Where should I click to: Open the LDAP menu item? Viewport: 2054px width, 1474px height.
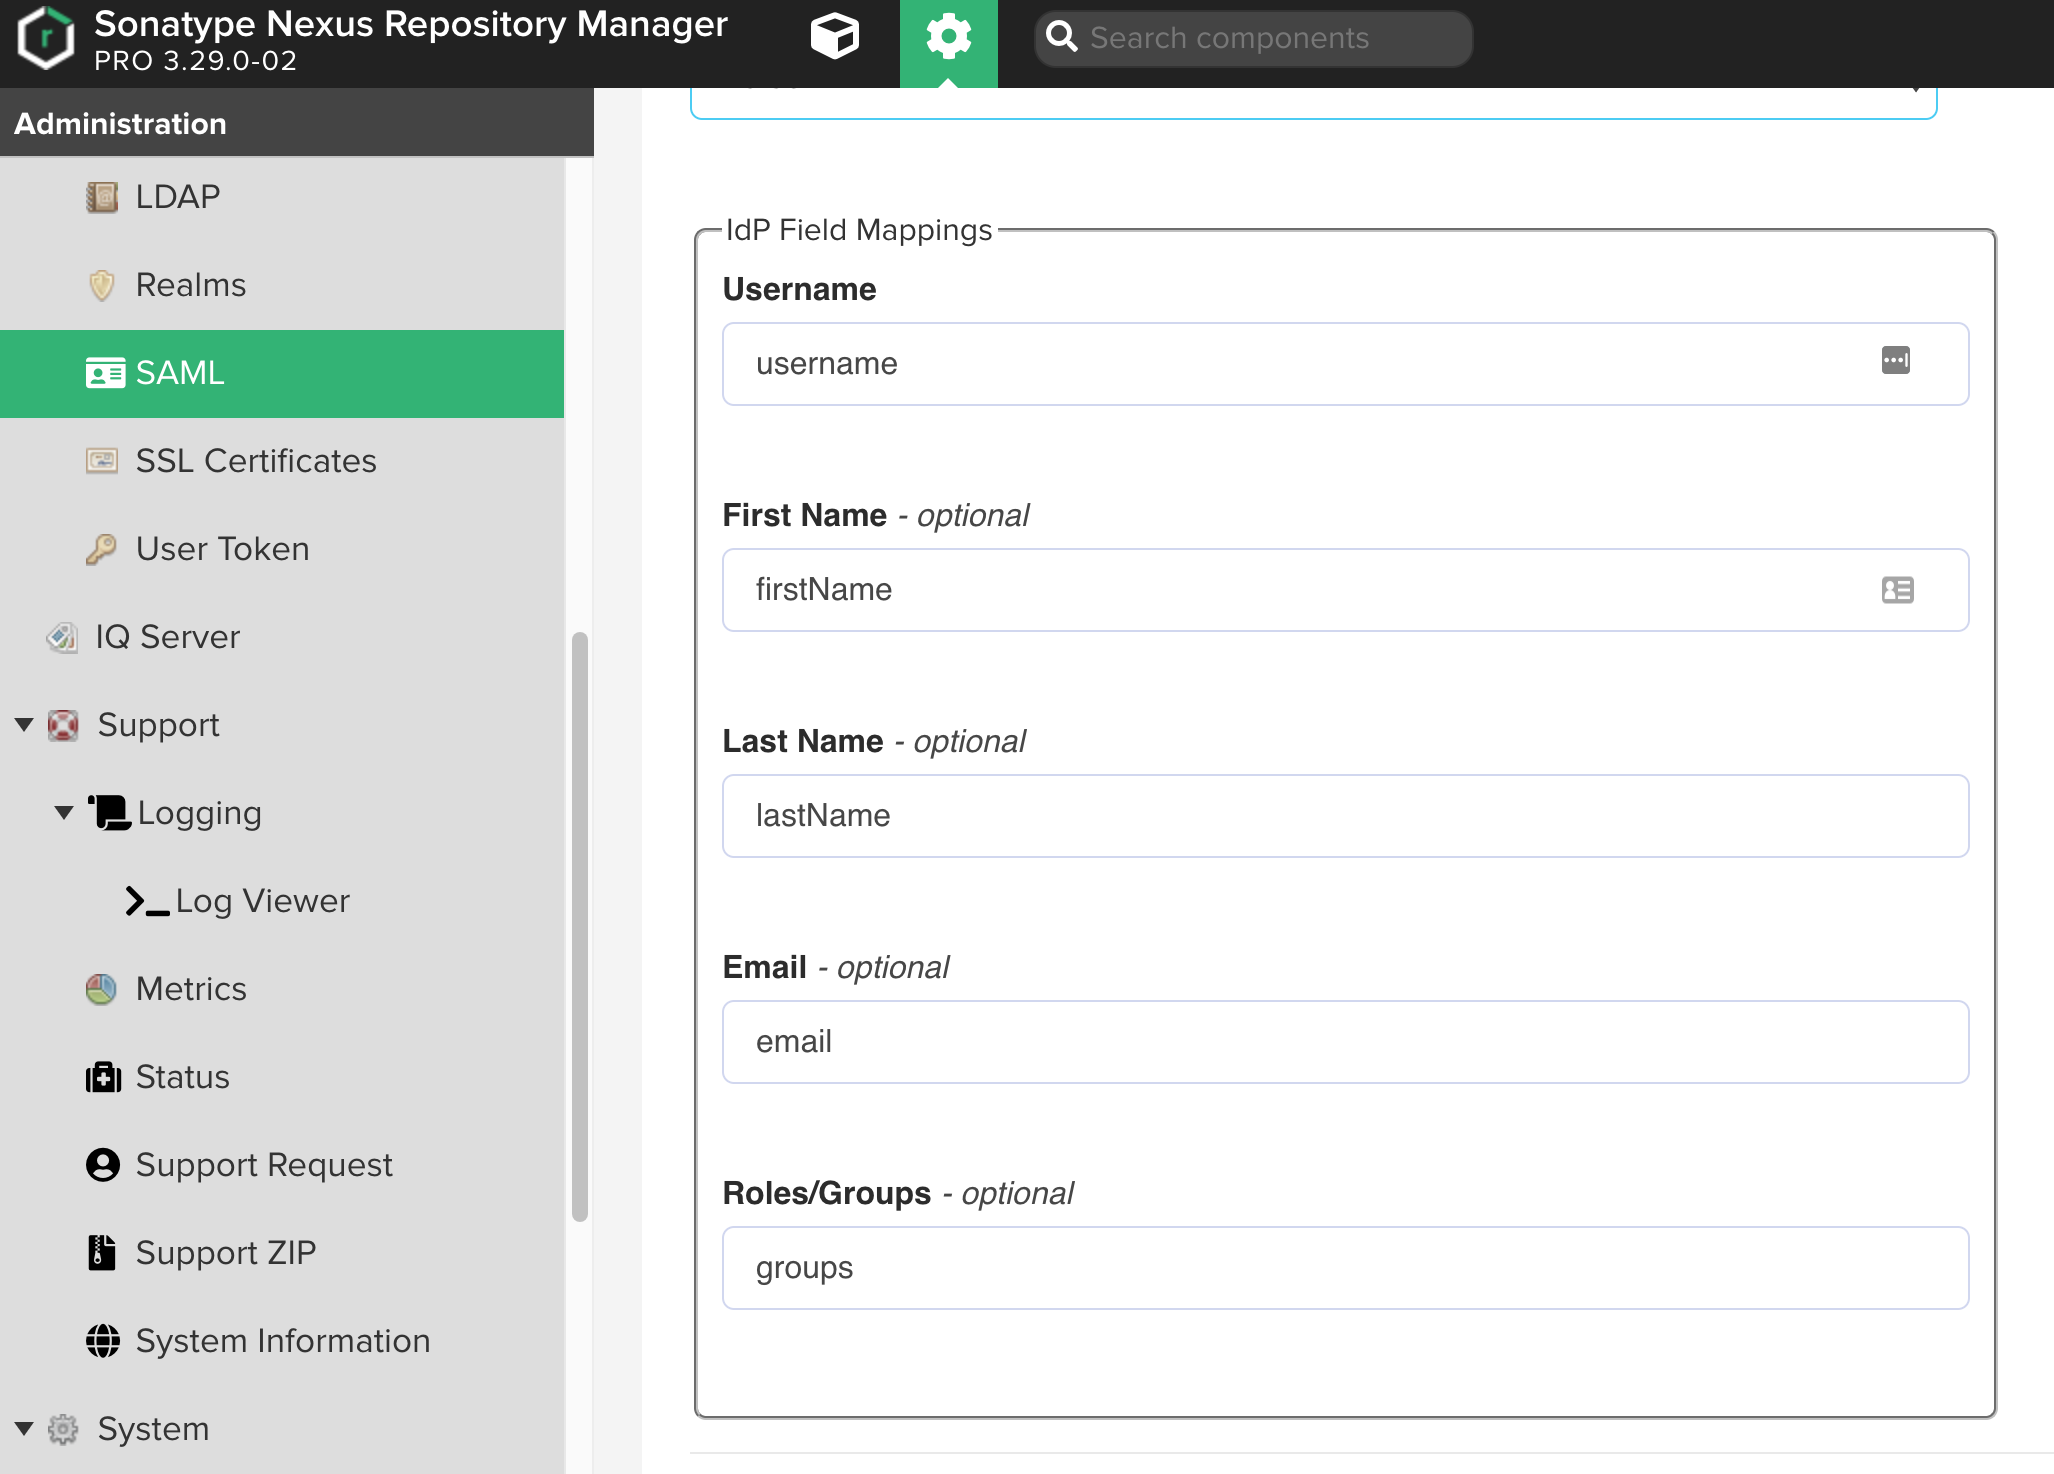(177, 197)
